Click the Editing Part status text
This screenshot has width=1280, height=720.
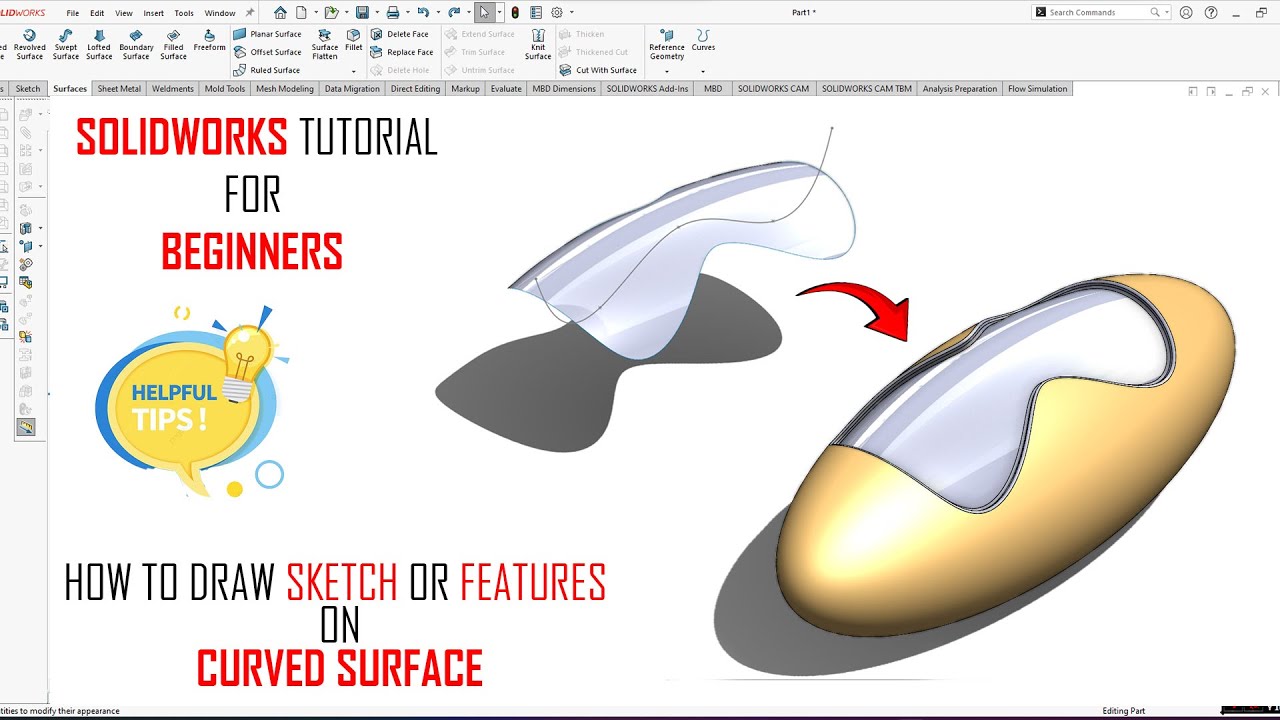pyautogui.click(x=1124, y=711)
